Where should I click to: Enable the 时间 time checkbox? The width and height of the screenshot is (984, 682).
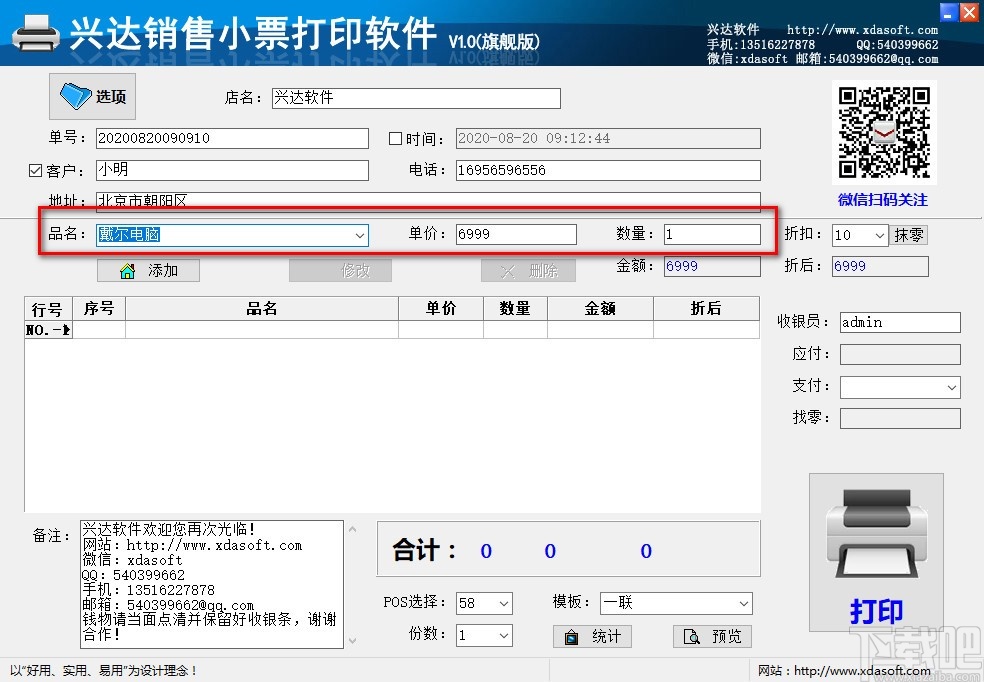[395, 138]
